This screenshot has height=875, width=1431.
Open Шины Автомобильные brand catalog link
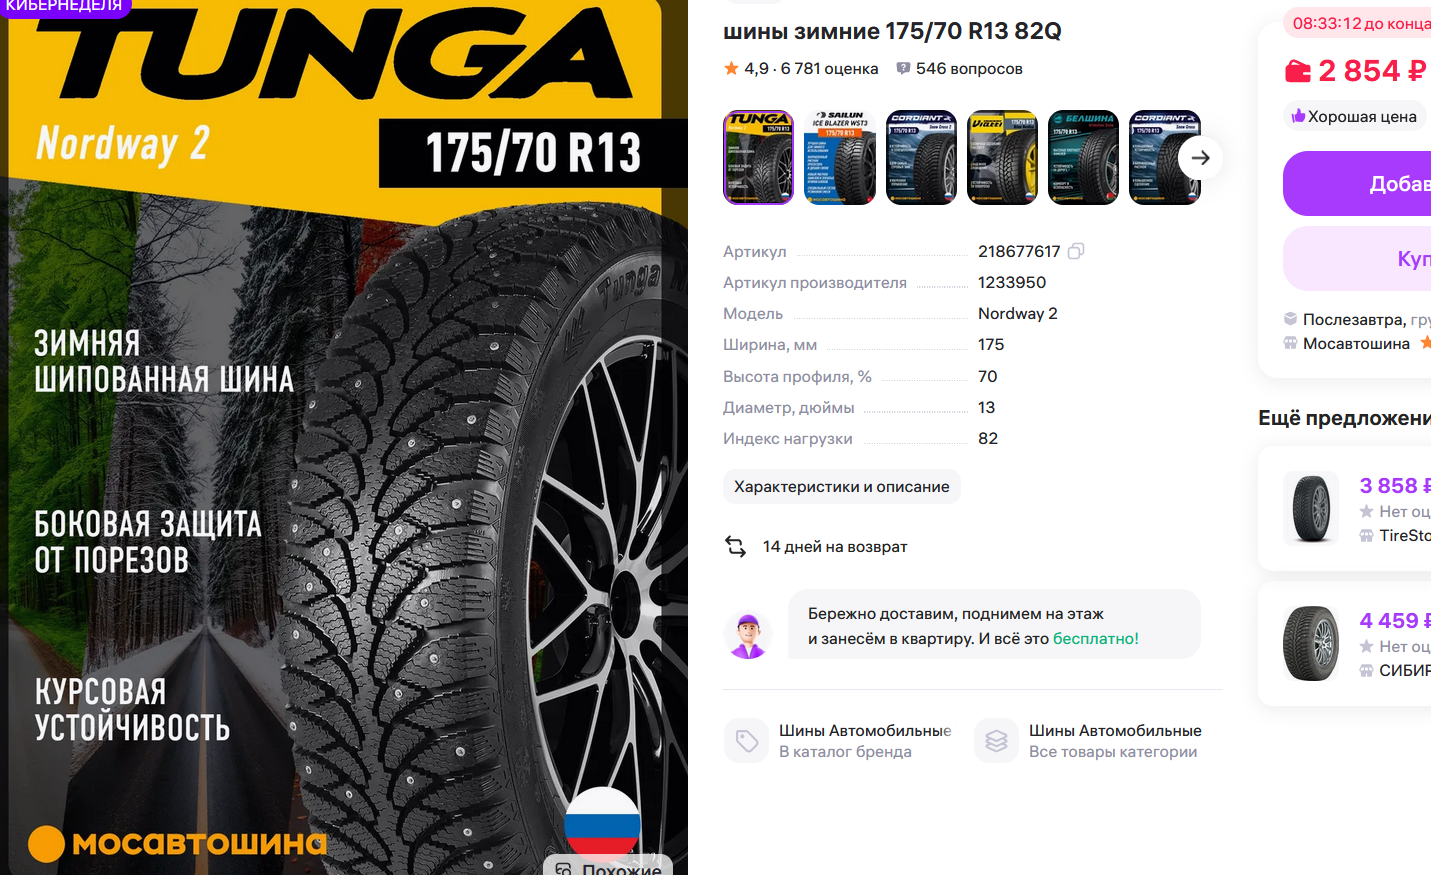point(865,741)
